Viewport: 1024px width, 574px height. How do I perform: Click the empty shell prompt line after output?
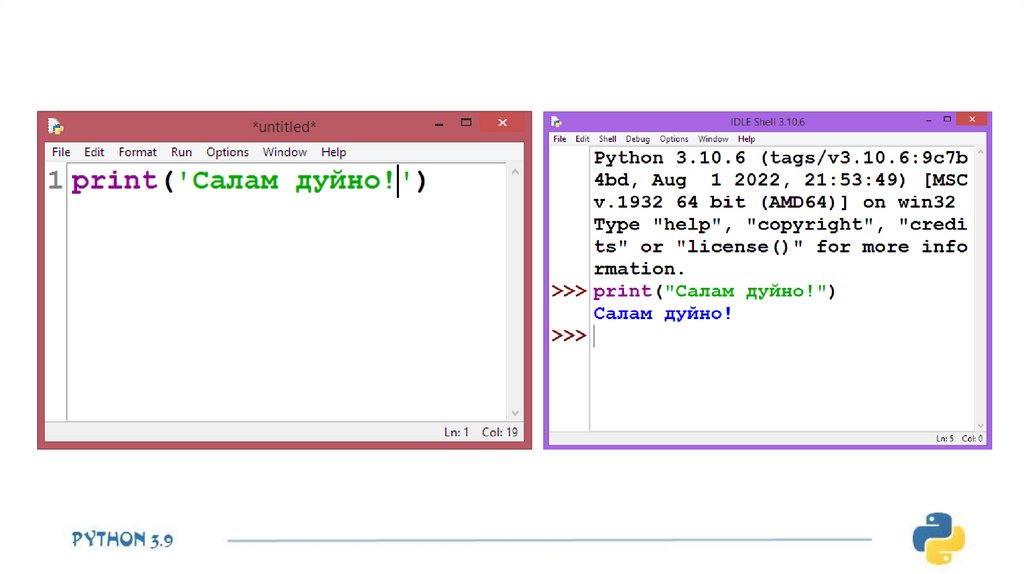700,336
